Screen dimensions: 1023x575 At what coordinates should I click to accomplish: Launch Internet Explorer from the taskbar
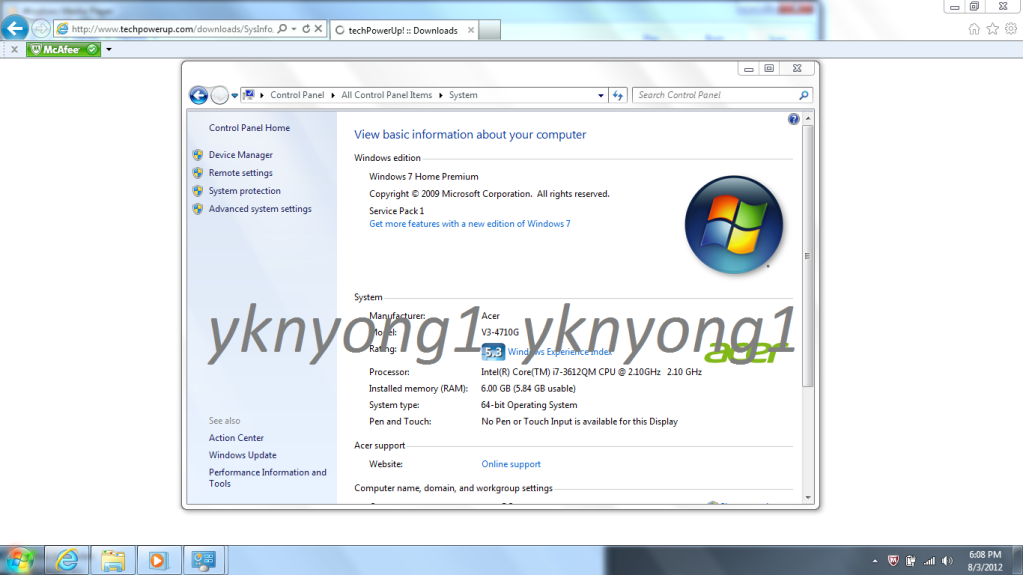[x=67, y=560]
